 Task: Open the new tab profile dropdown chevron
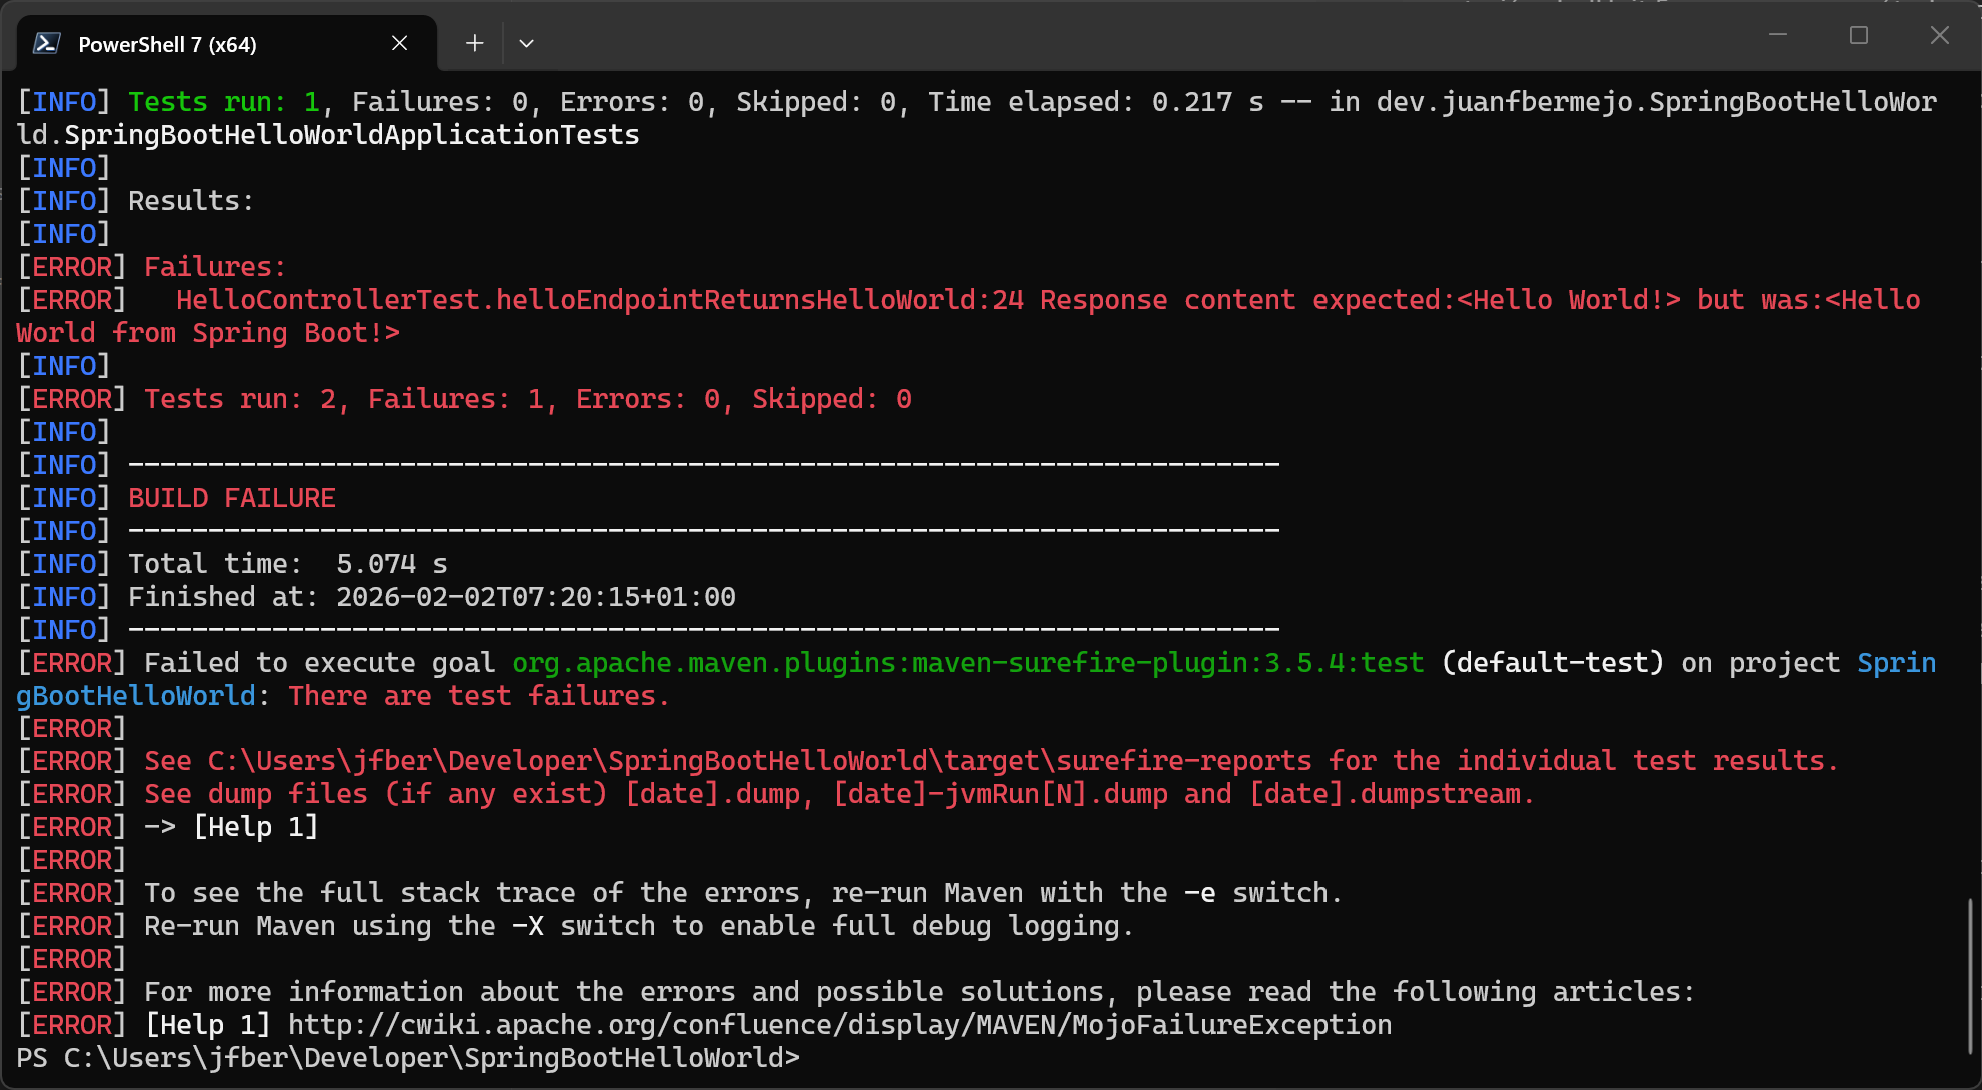coord(527,43)
